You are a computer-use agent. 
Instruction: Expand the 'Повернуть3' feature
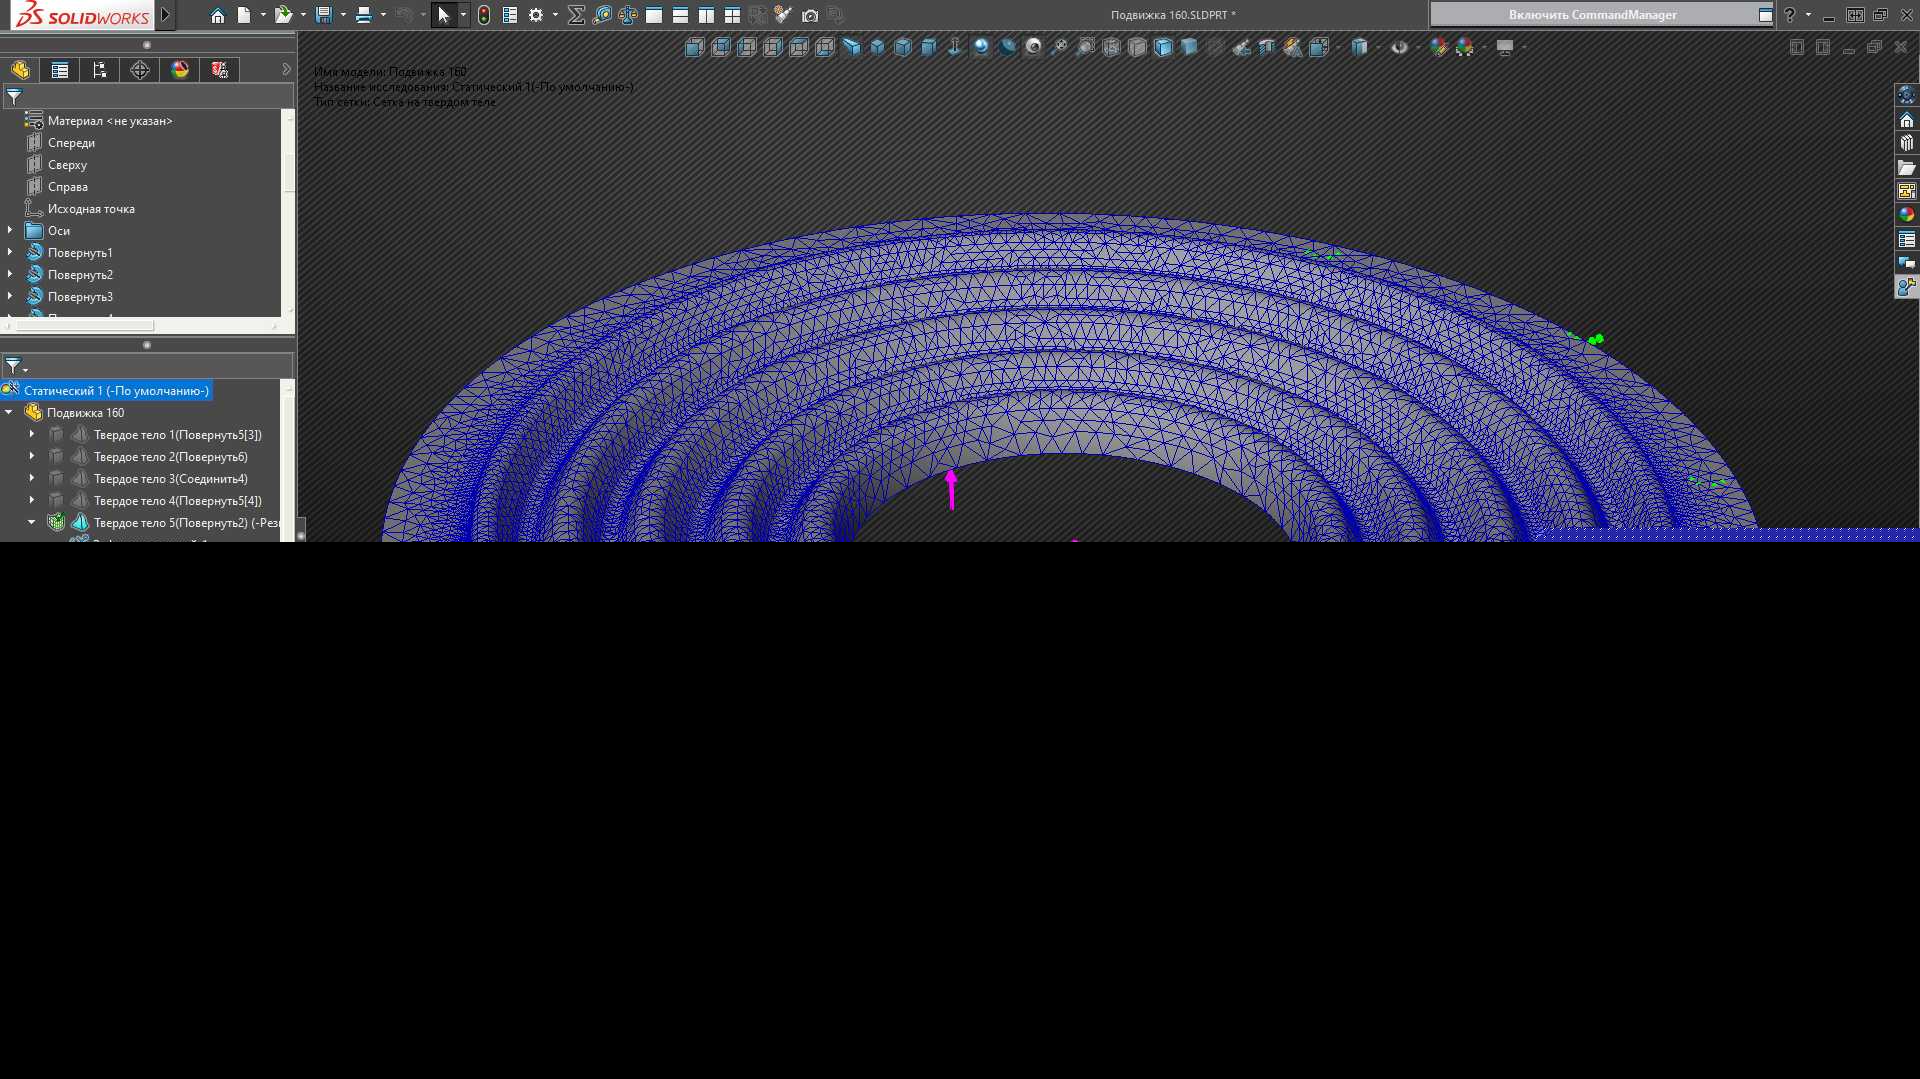(x=10, y=296)
